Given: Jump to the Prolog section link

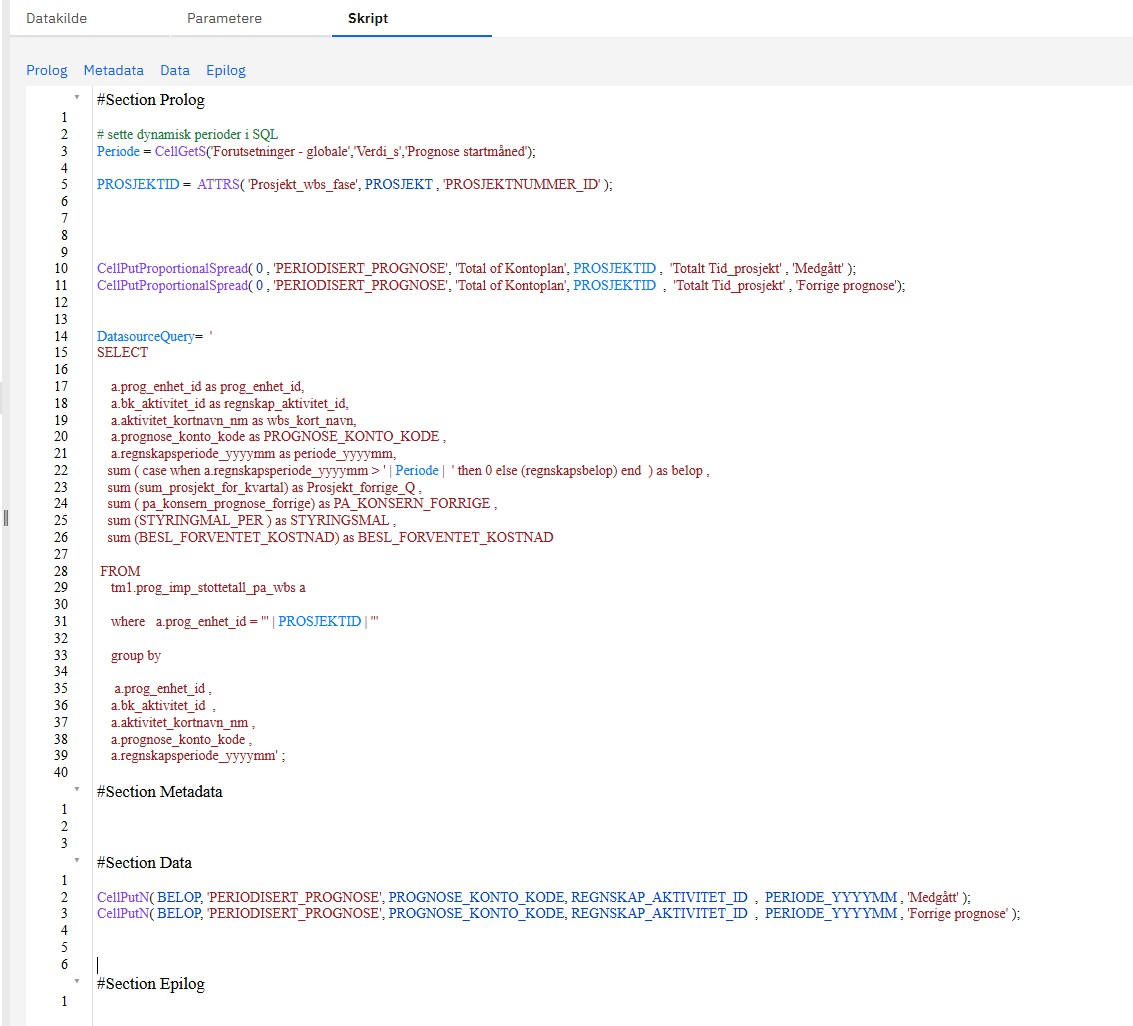Looking at the screenshot, I should click(46, 70).
